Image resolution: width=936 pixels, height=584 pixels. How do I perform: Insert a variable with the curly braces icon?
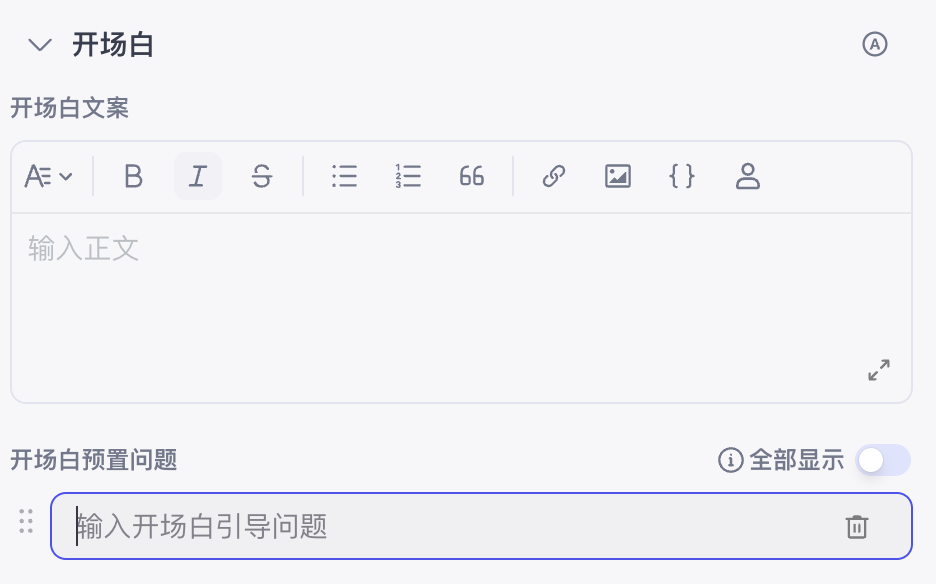(x=682, y=176)
